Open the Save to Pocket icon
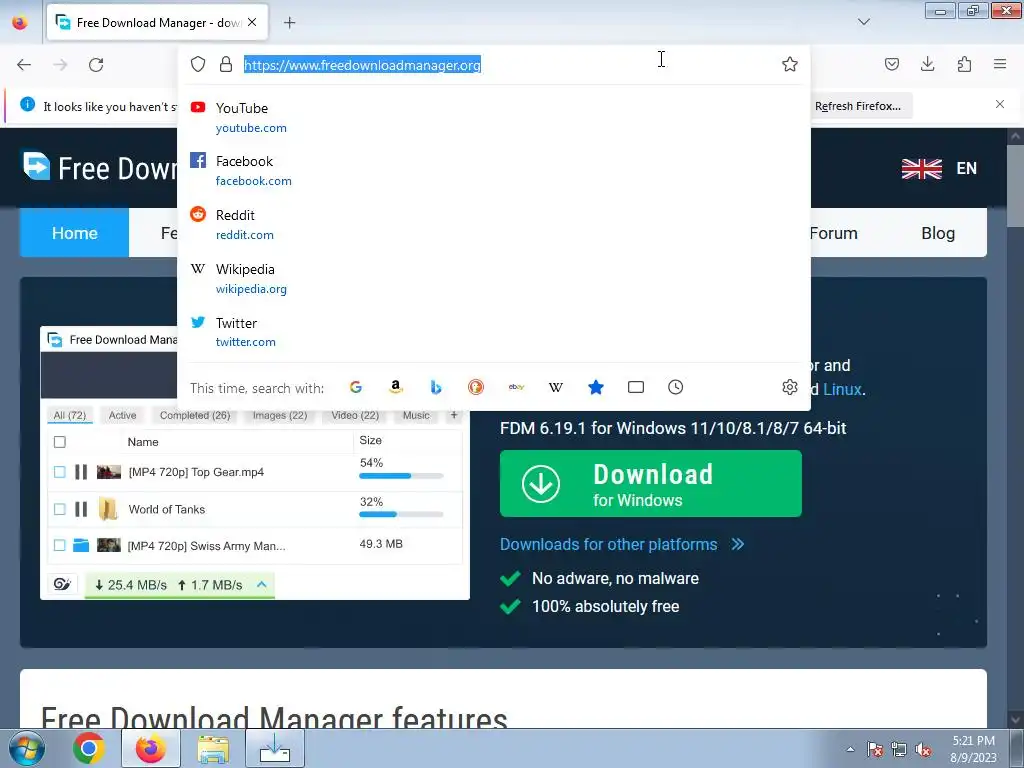This screenshot has width=1024, height=768. [891, 64]
